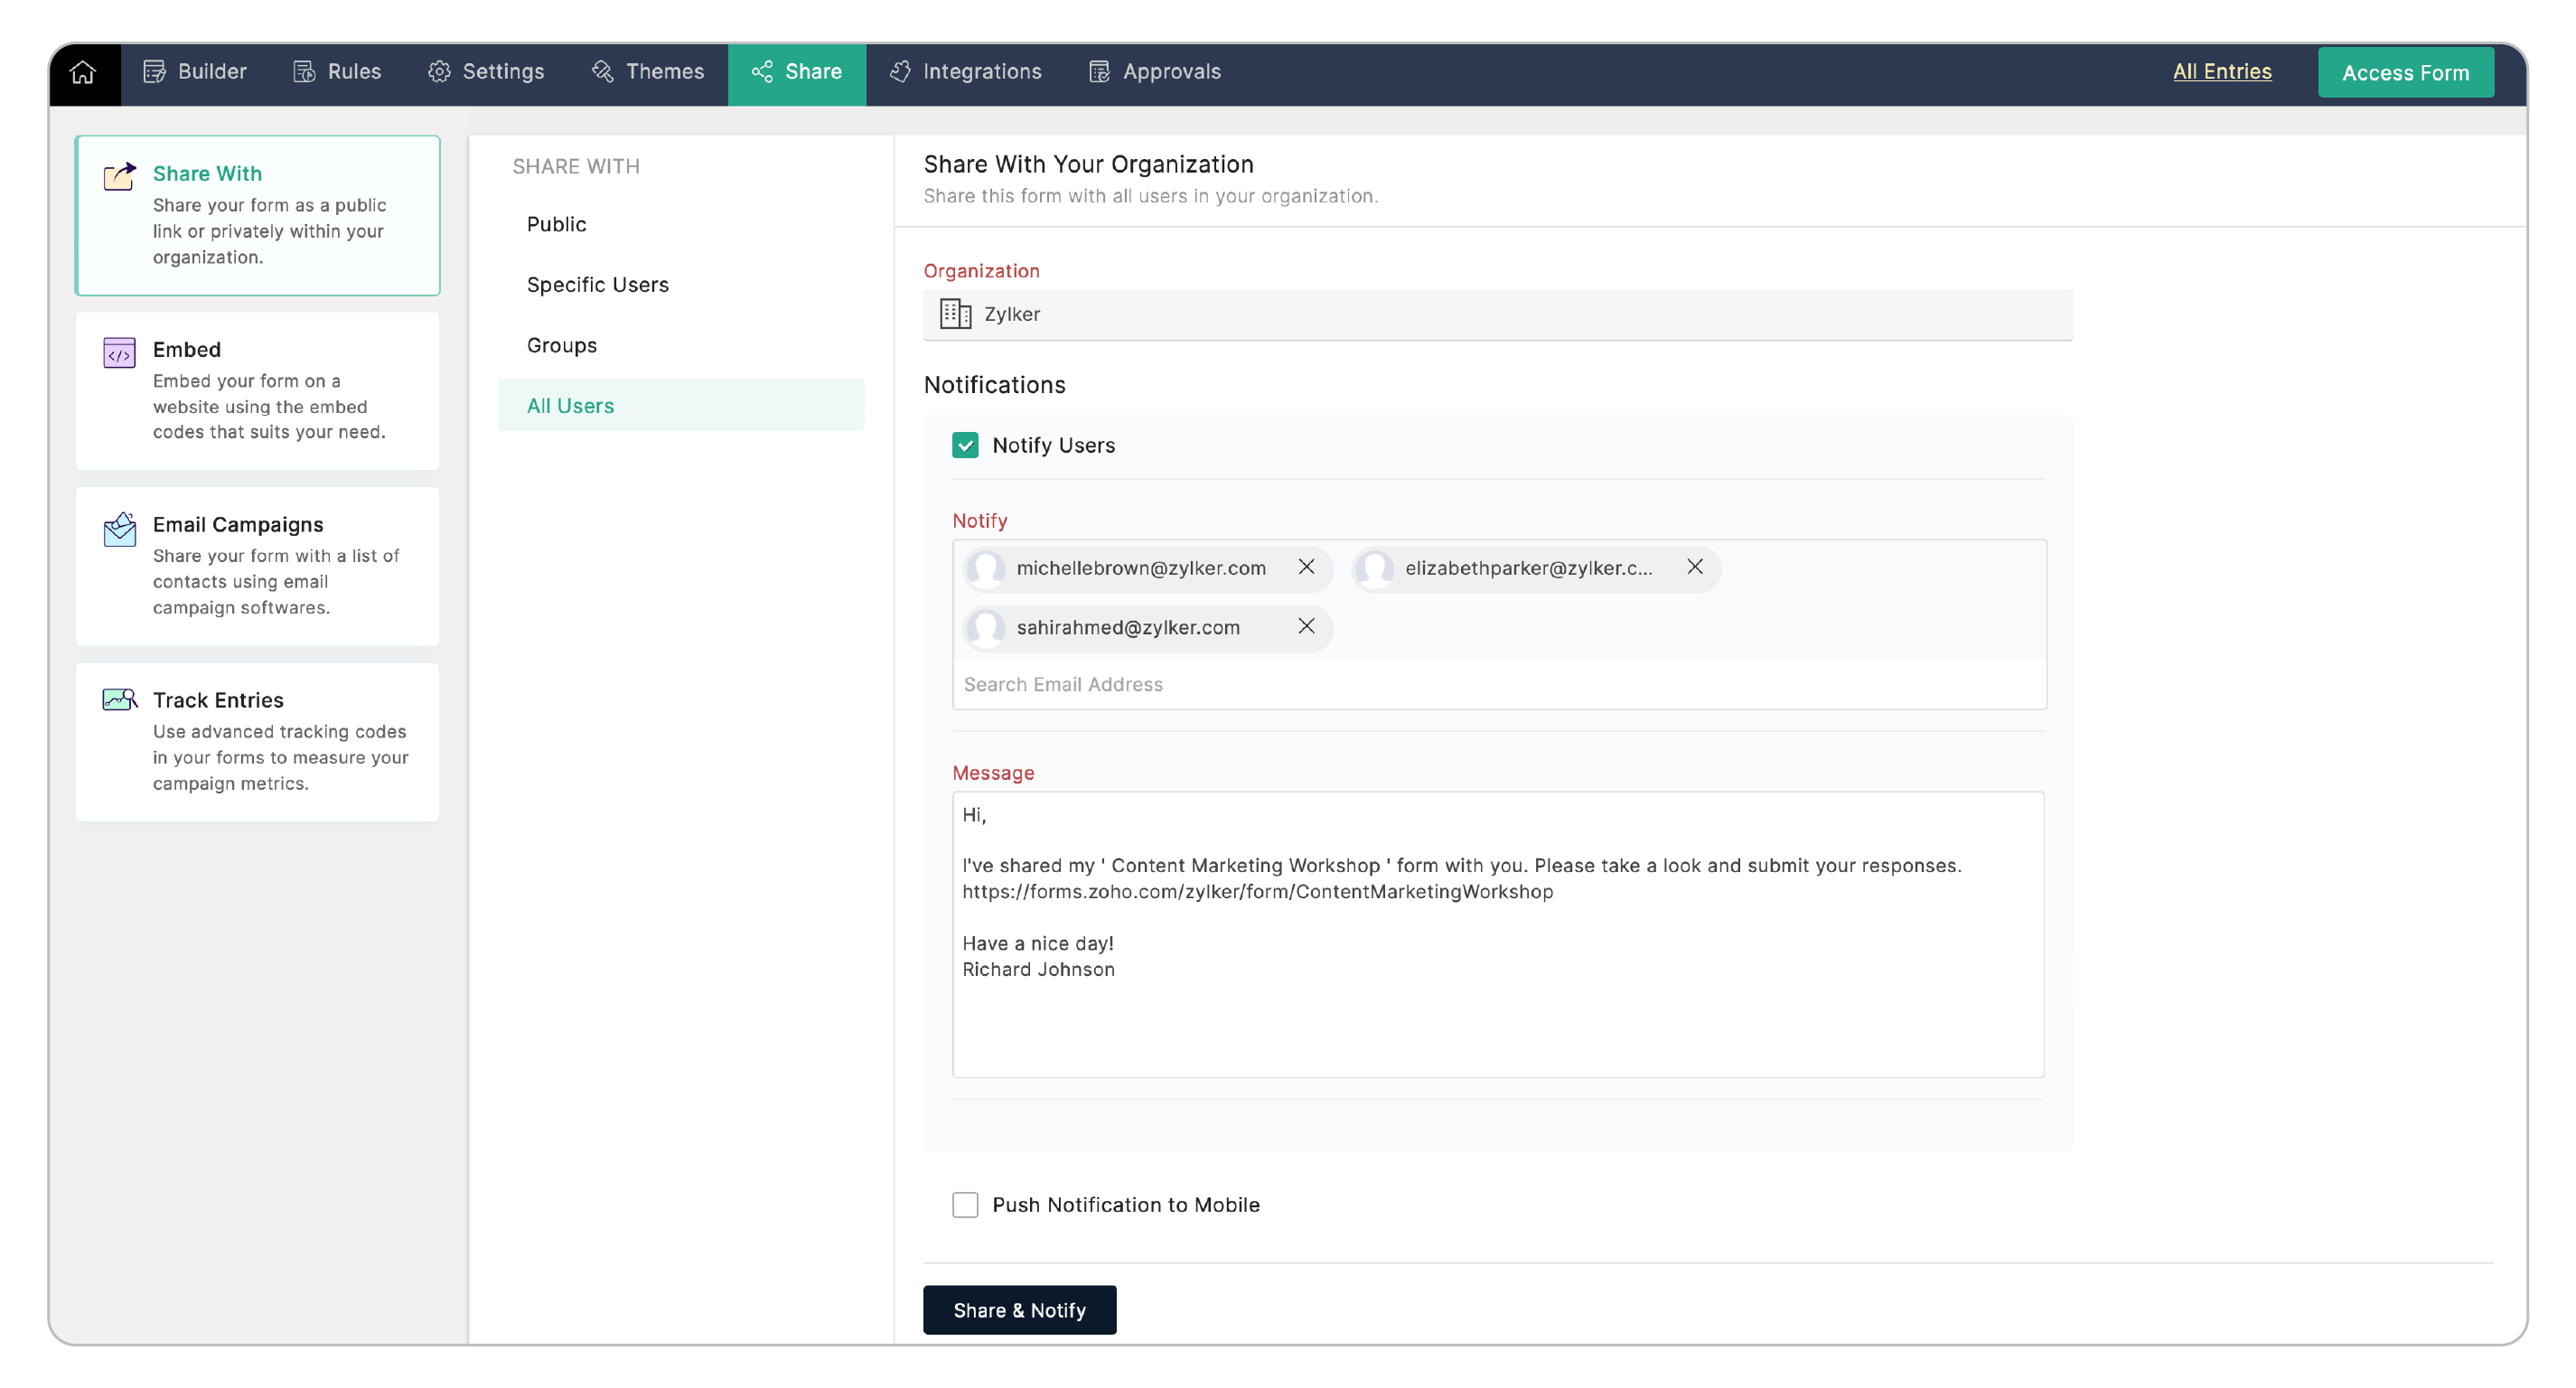Open the Integrations tab
The image size is (2576, 1388).
[966, 72]
